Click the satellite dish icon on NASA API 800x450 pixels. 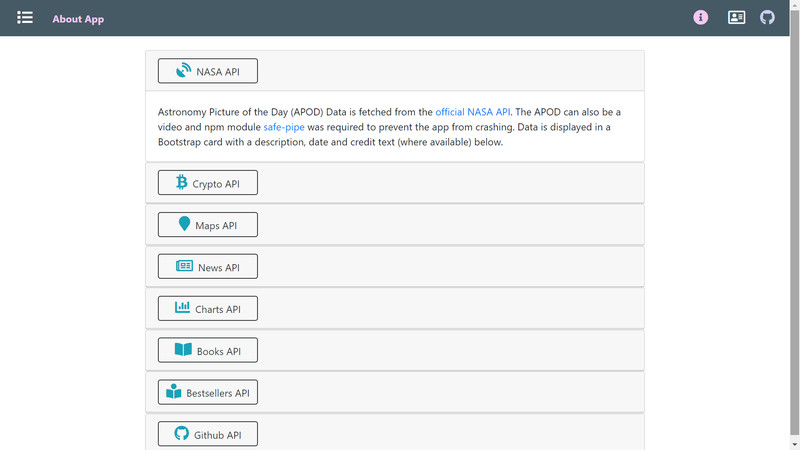[x=183, y=70]
